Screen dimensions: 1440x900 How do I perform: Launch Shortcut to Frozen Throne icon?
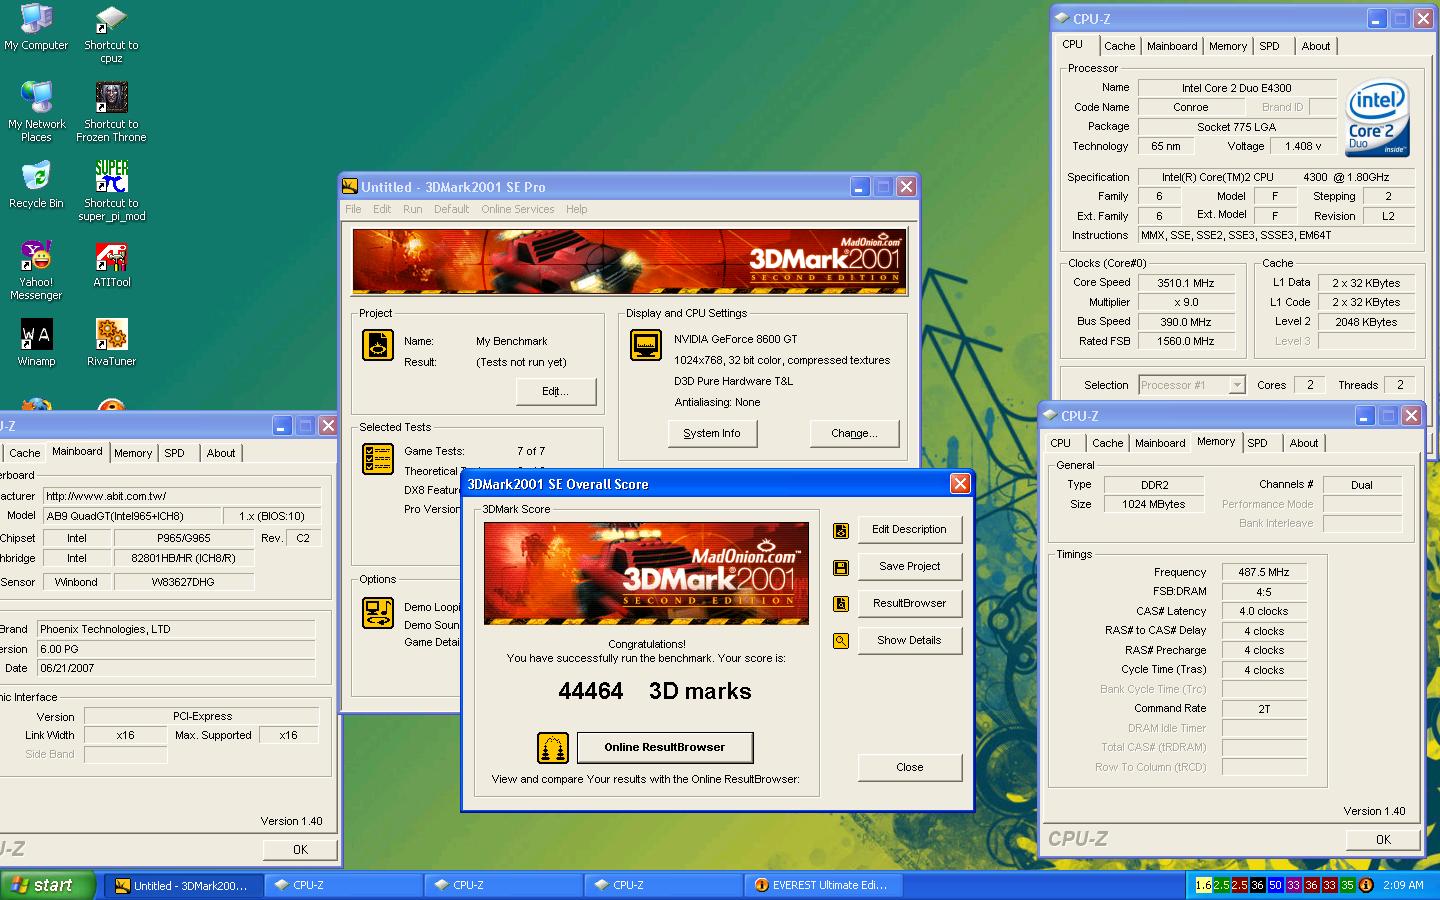(x=111, y=111)
